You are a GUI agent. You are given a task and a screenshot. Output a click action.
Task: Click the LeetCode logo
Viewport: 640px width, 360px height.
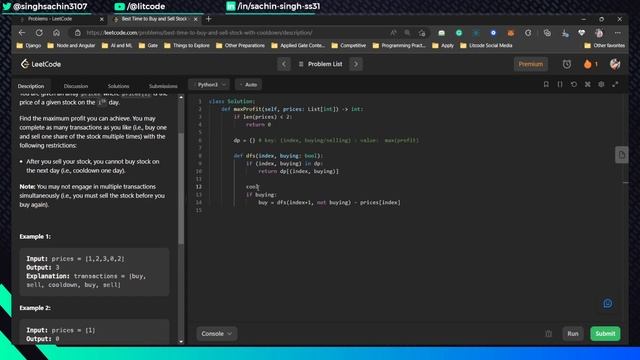[x=41, y=64]
